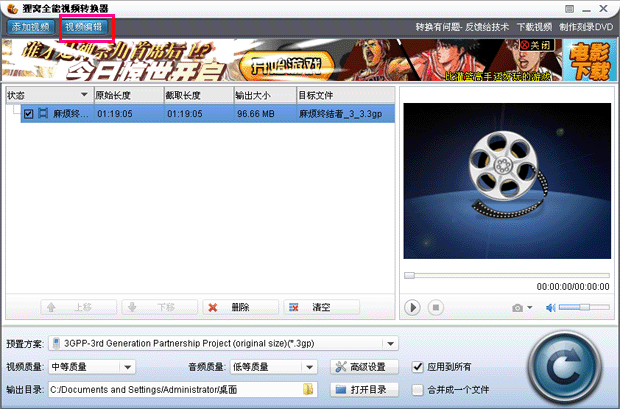This screenshot has width=620, height=409.
Task: Uncheck the video file checkbox in list
Action: pyautogui.click(x=28, y=114)
